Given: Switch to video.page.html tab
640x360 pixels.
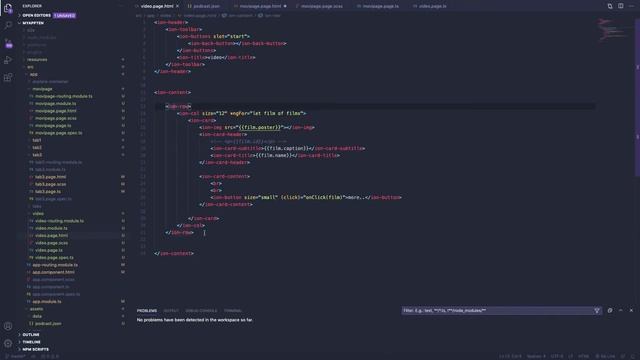Looking at the screenshot, I should click(x=157, y=6).
